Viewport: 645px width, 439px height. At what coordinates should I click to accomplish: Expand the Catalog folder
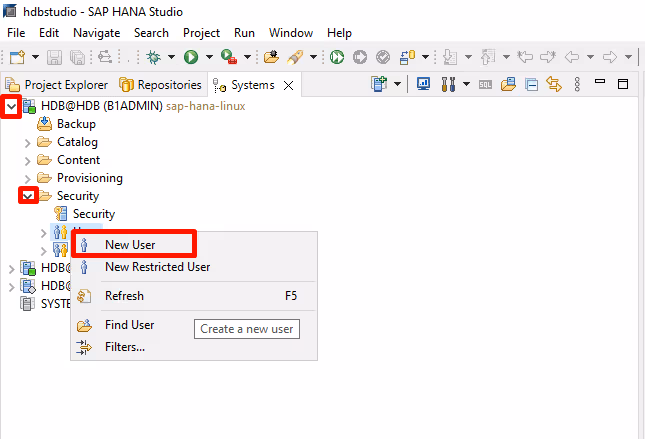tap(28, 142)
